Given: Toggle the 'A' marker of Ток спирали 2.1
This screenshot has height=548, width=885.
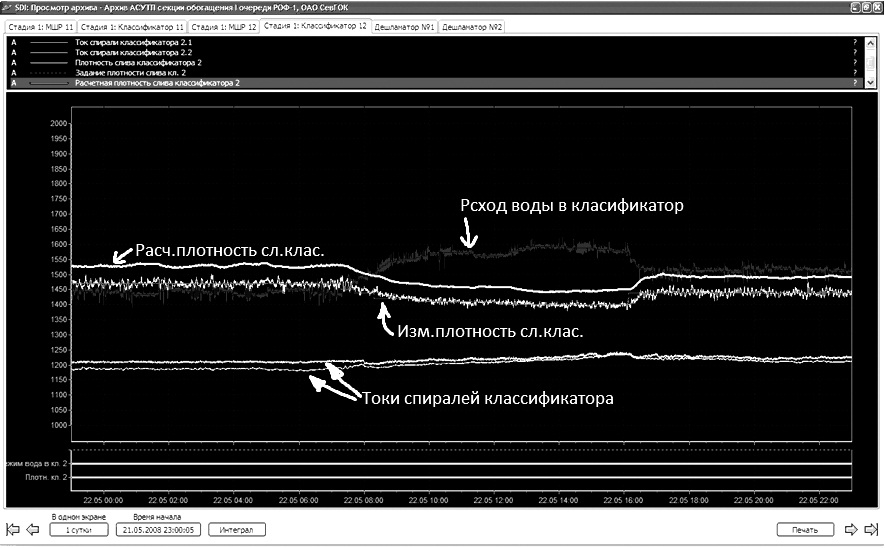Looking at the screenshot, I should (13, 43).
